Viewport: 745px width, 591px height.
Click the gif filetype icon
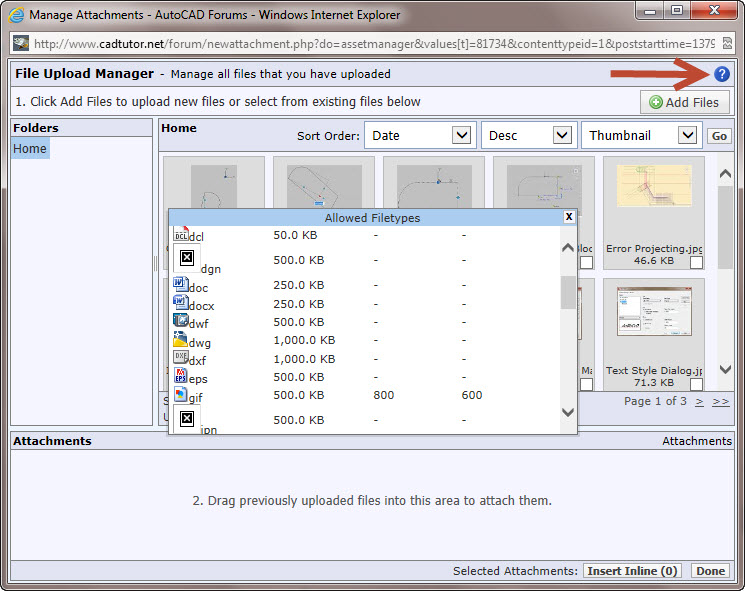coord(181,394)
